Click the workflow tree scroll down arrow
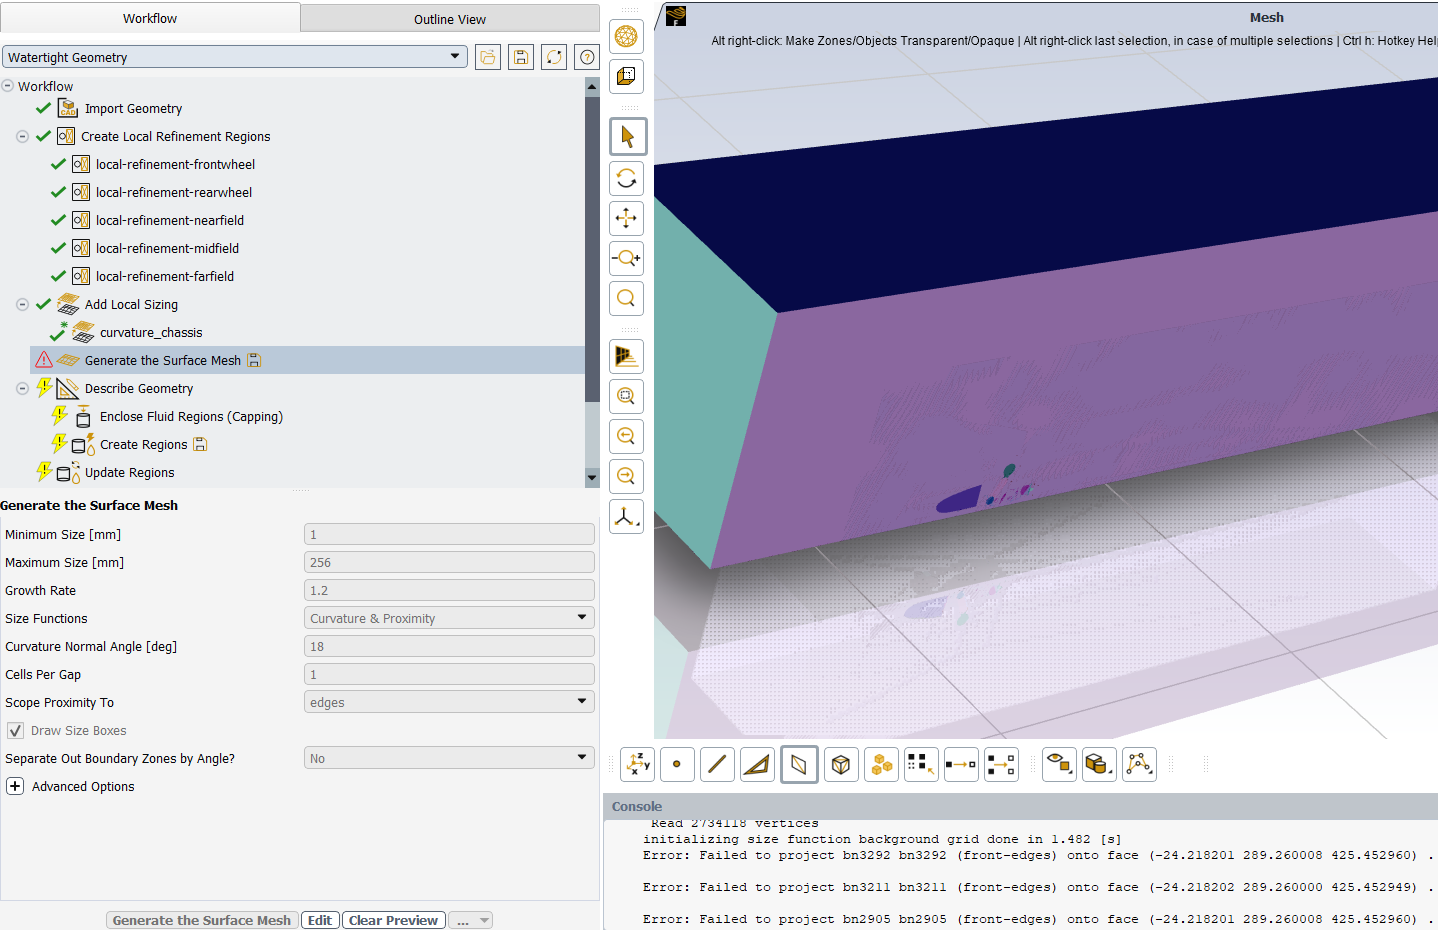The width and height of the screenshot is (1438, 930). (x=592, y=478)
